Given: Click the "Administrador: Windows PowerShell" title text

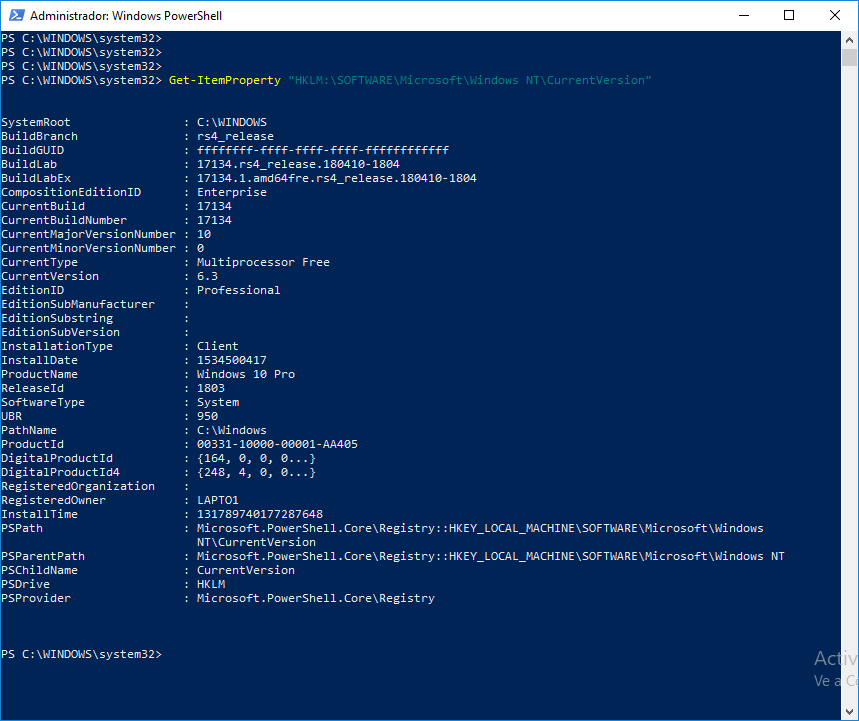Looking at the screenshot, I should [x=126, y=16].
